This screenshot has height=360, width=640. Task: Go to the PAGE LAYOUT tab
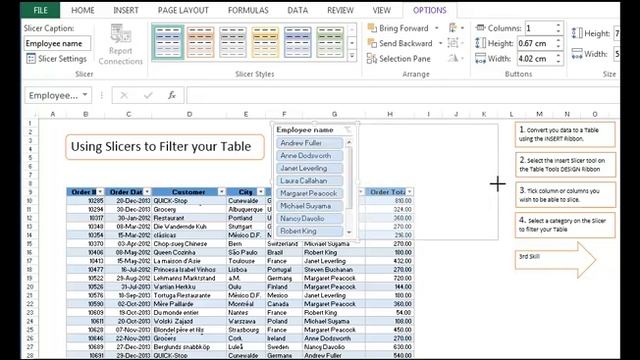[183, 11]
